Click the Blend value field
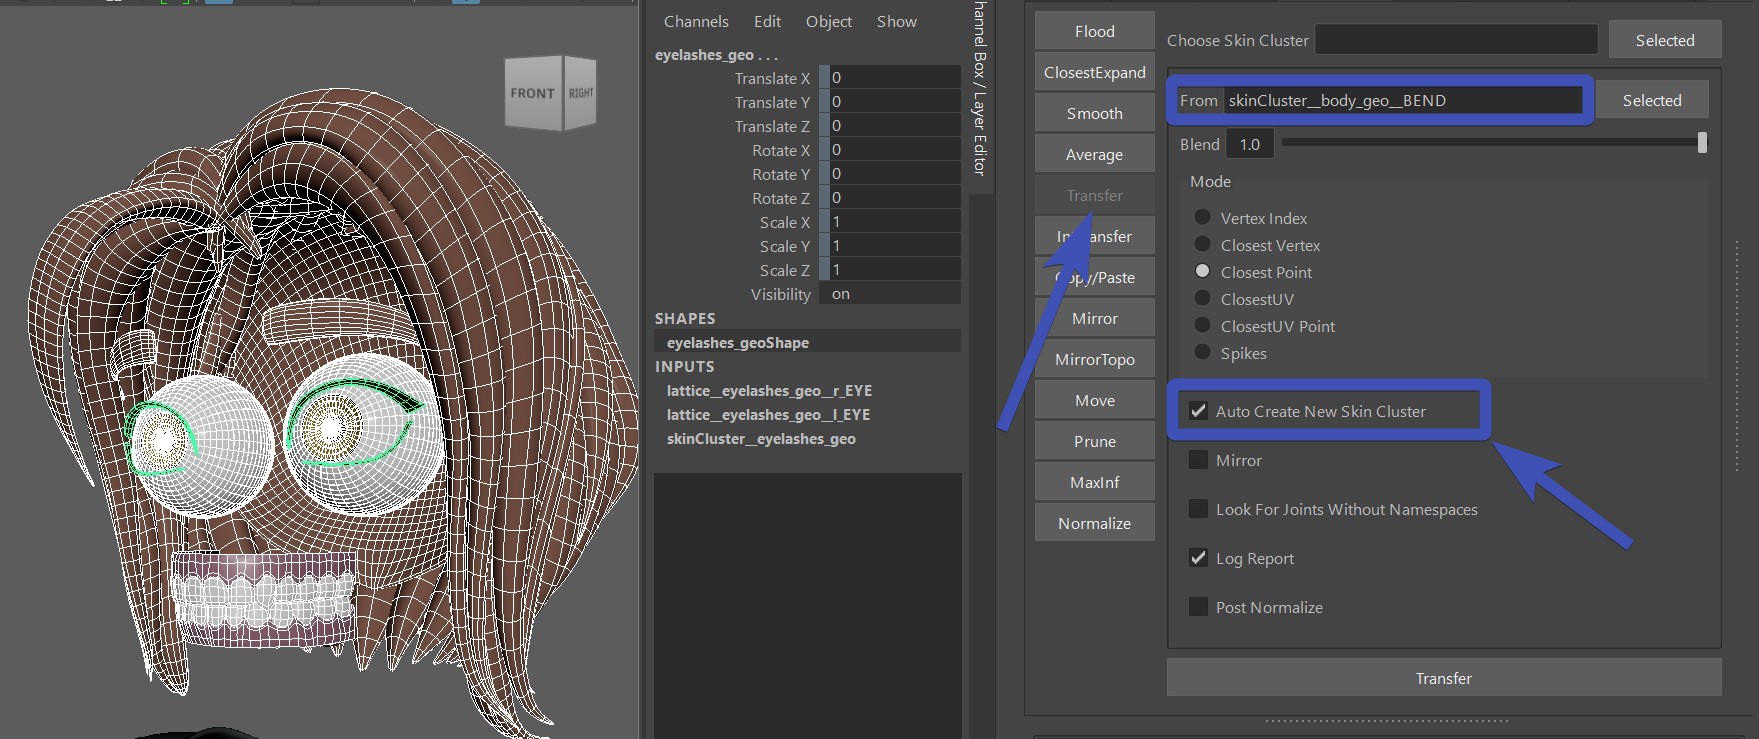 pyautogui.click(x=1251, y=144)
